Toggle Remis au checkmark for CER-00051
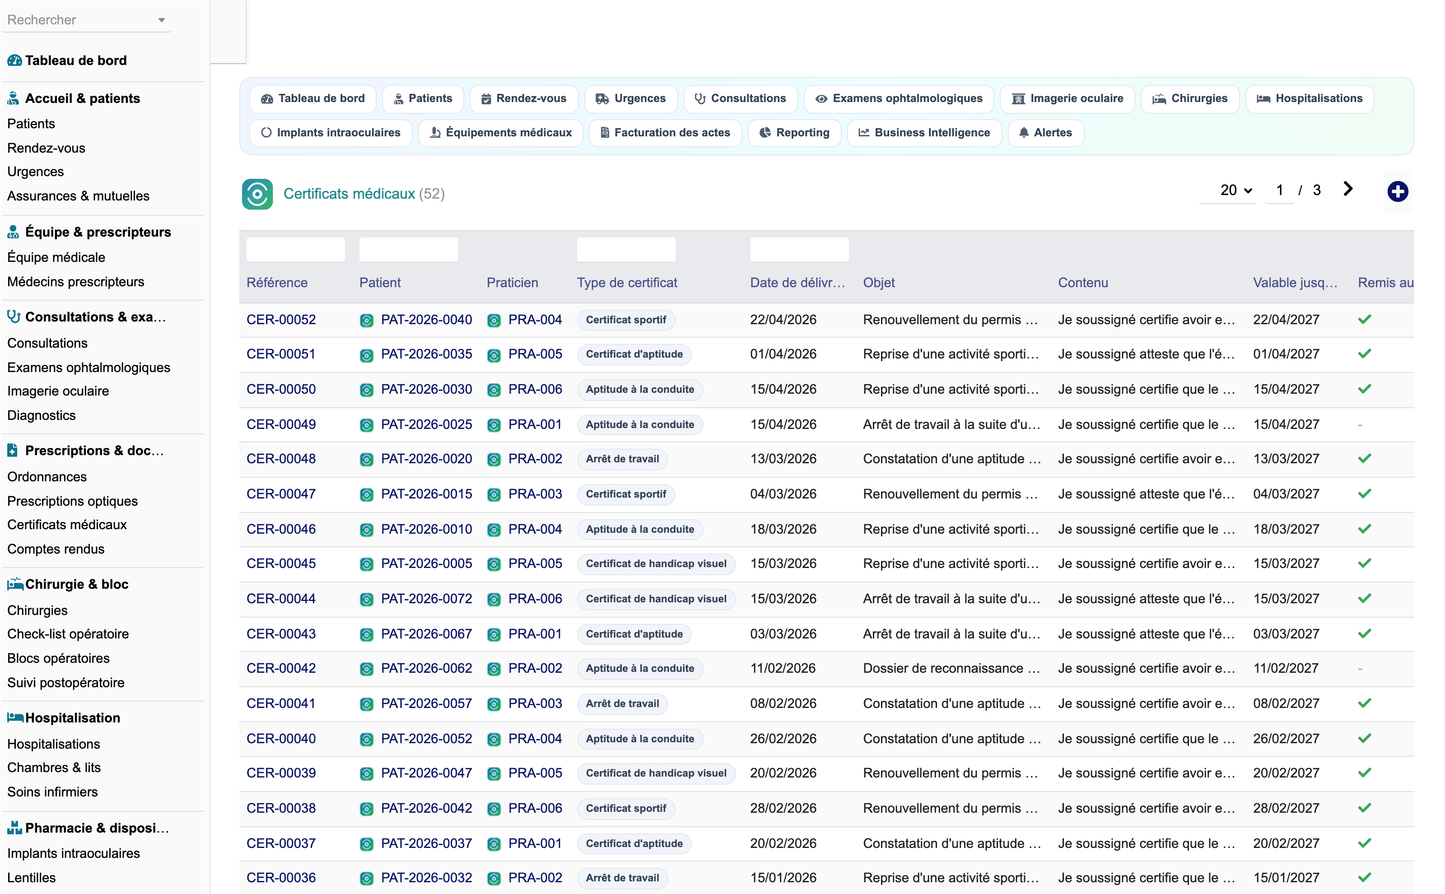Screen dimensions: 1445x894 1365,354
